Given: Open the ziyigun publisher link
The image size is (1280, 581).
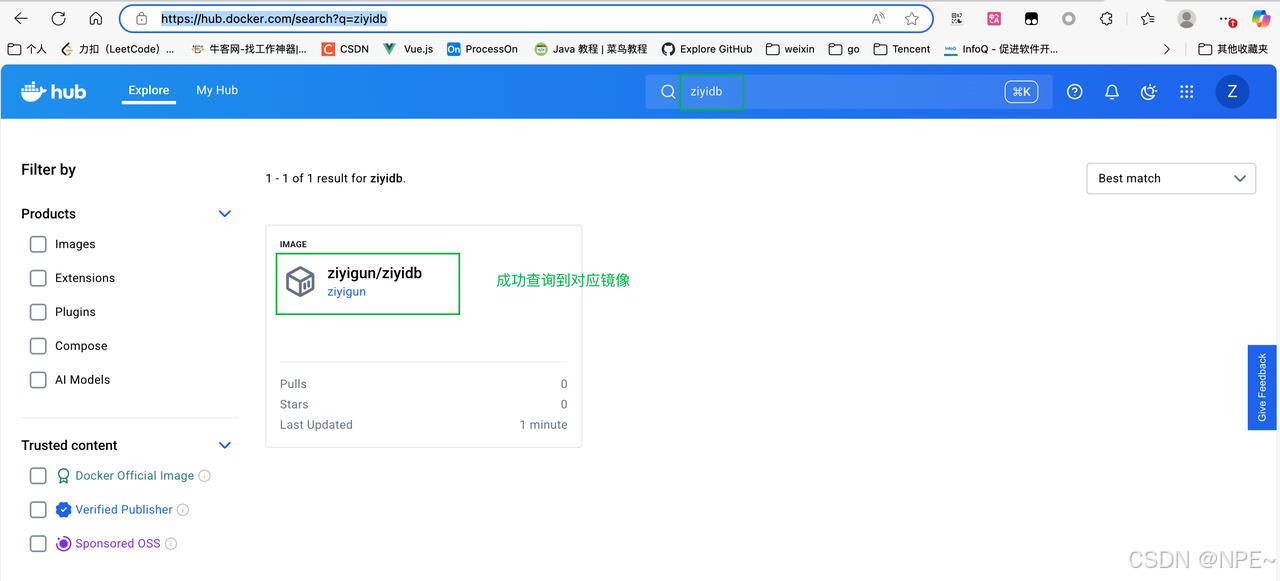Looking at the screenshot, I should coord(346,292).
